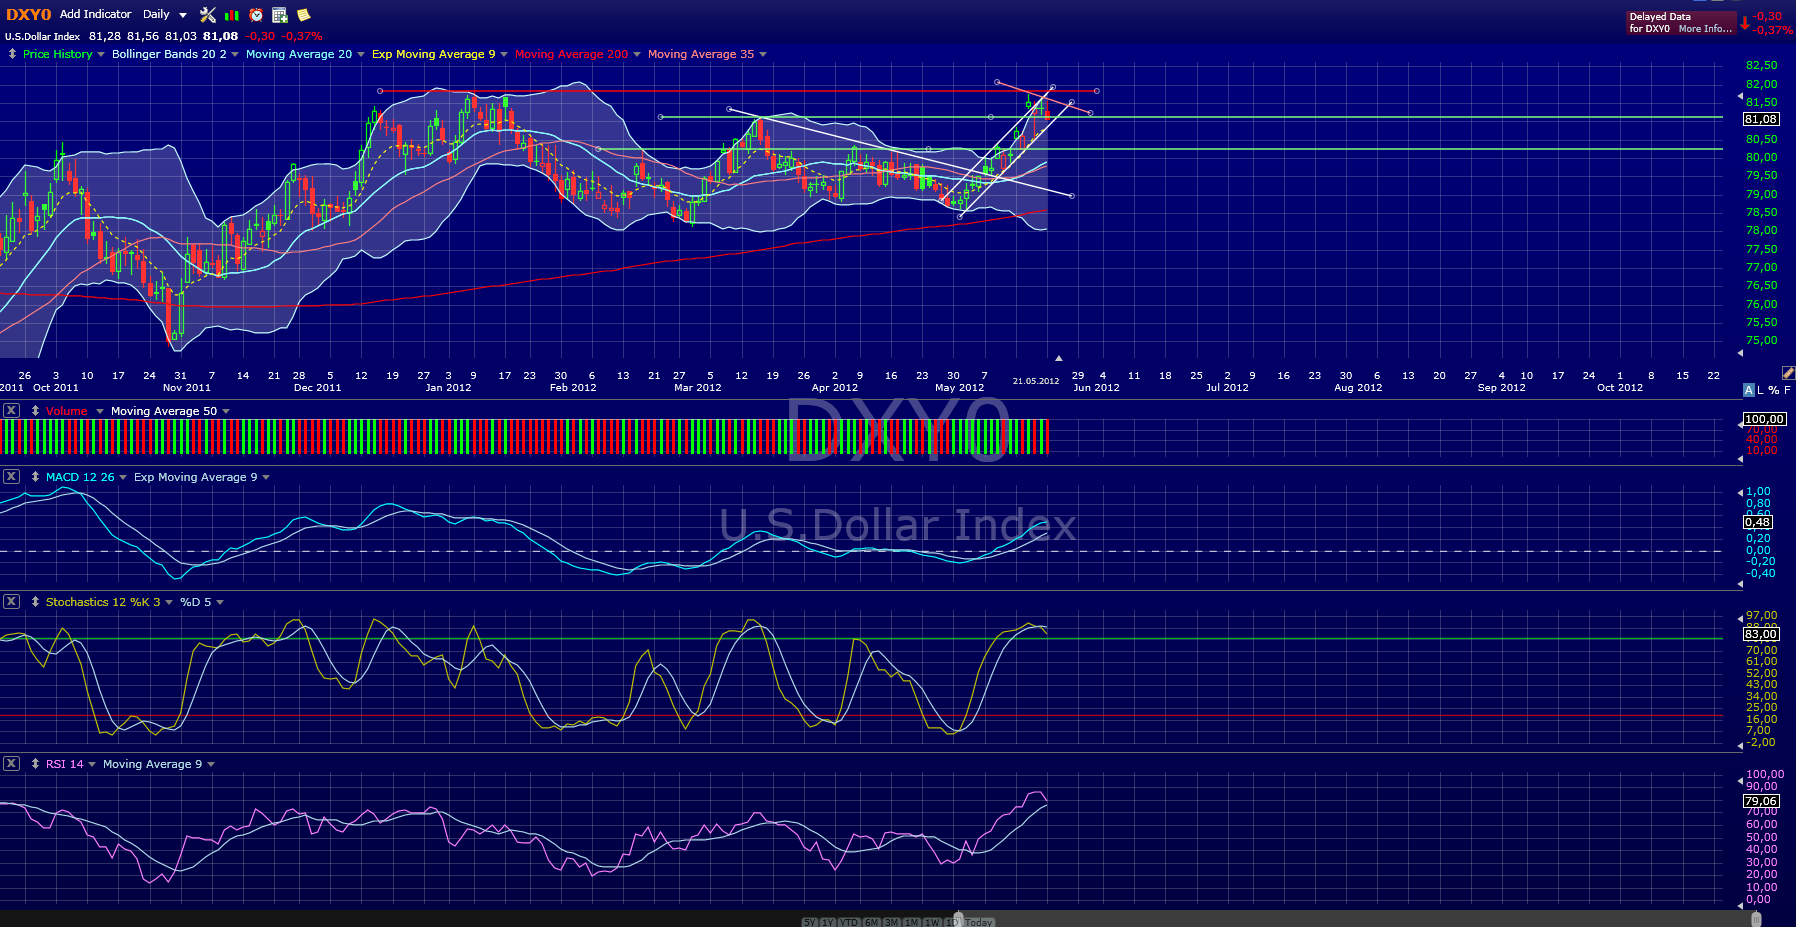Open the alarm clock alert icon

(x=256, y=15)
